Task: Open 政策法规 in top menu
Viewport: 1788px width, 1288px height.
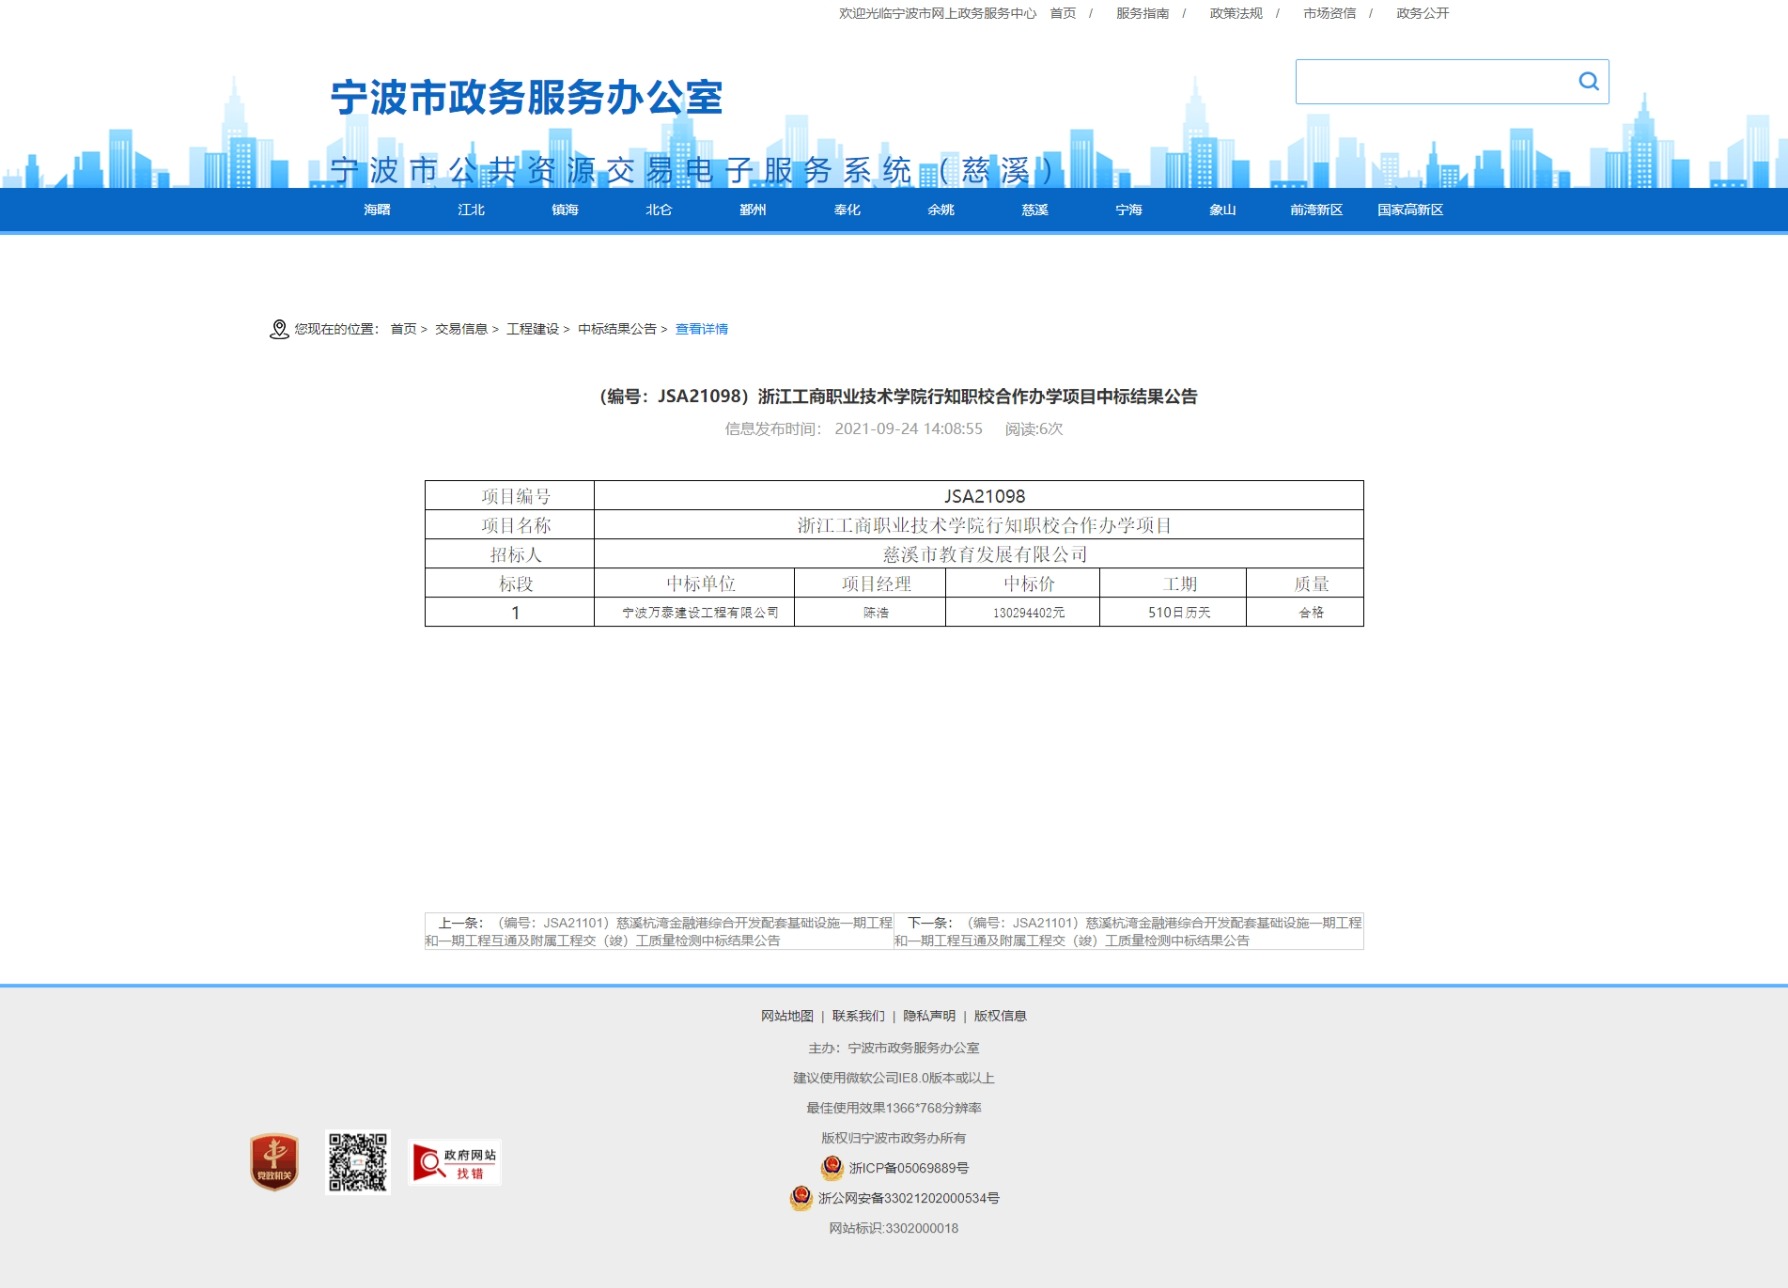Action: (x=1236, y=14)
